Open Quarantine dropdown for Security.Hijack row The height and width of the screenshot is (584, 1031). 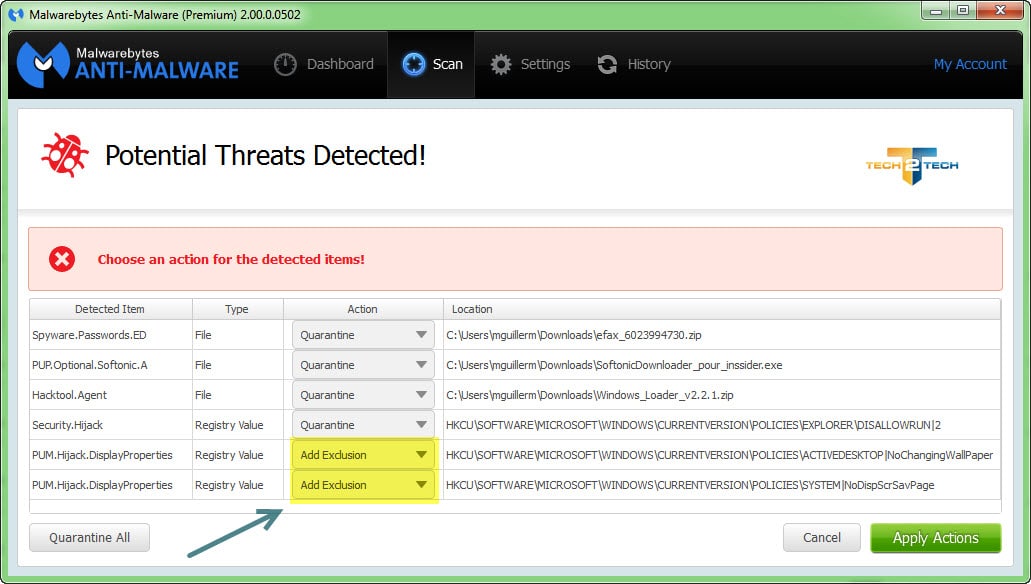(363, 425)
